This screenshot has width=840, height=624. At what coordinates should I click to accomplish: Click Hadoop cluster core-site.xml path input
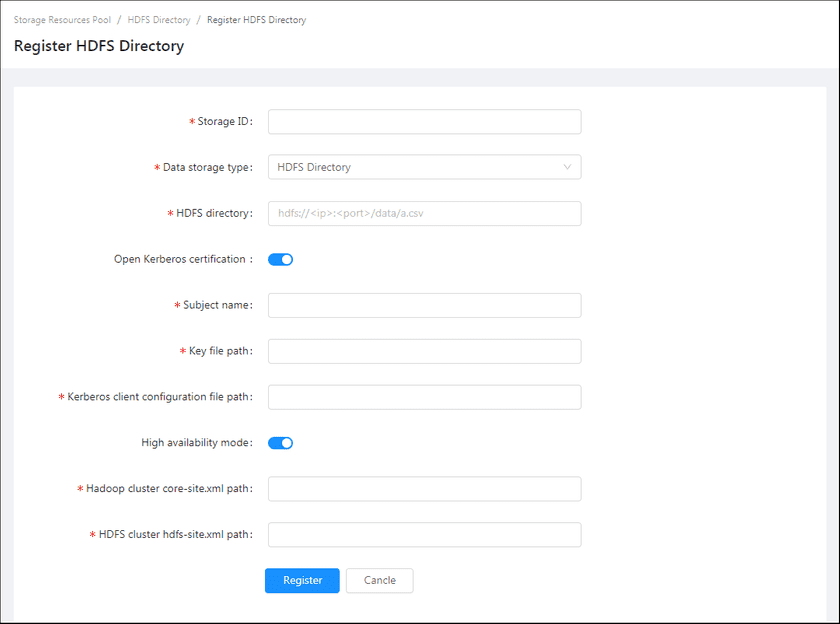click(x=424, y=489)
